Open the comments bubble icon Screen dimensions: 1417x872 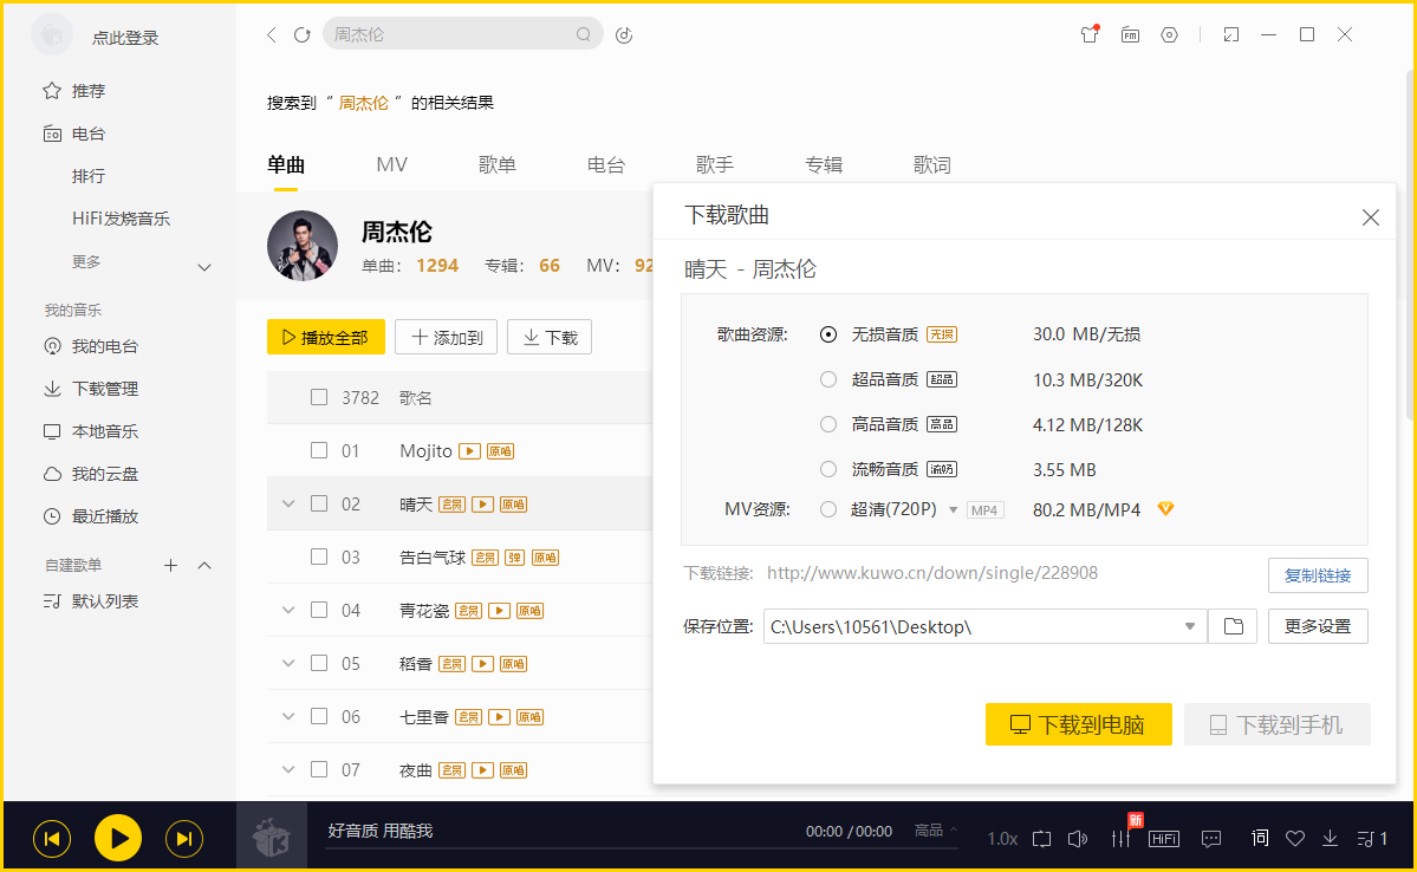pyautogui.click(x=1211, y=839)
